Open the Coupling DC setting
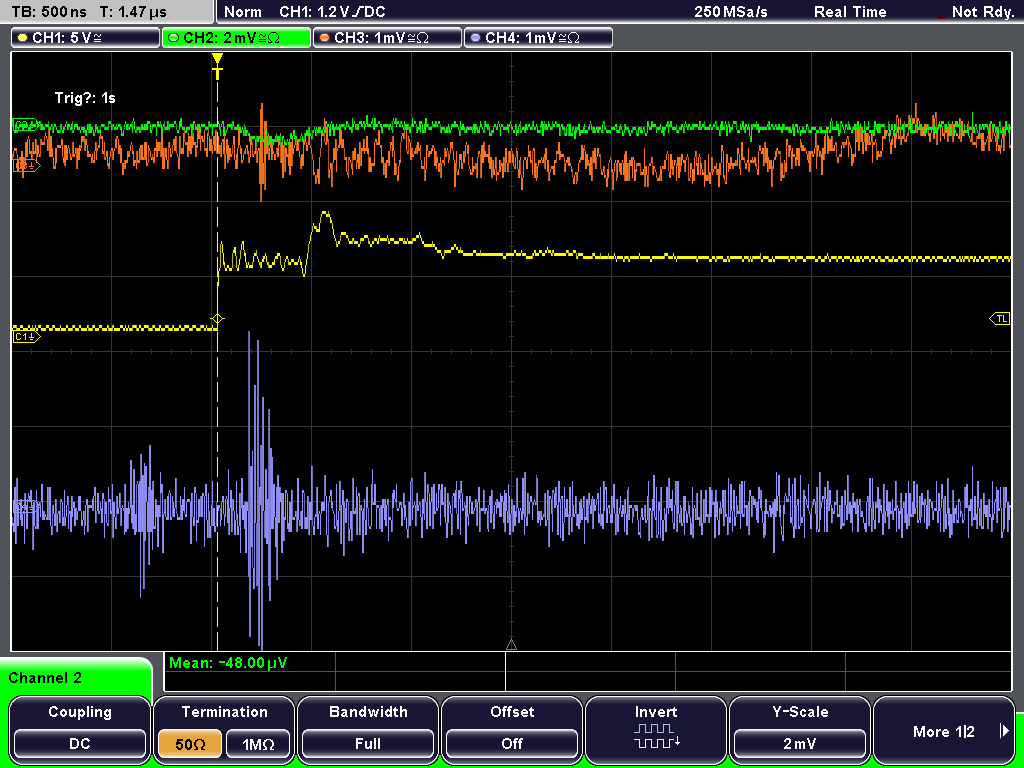The width and height of the screenshot is (1024, 768). [80, 729]
